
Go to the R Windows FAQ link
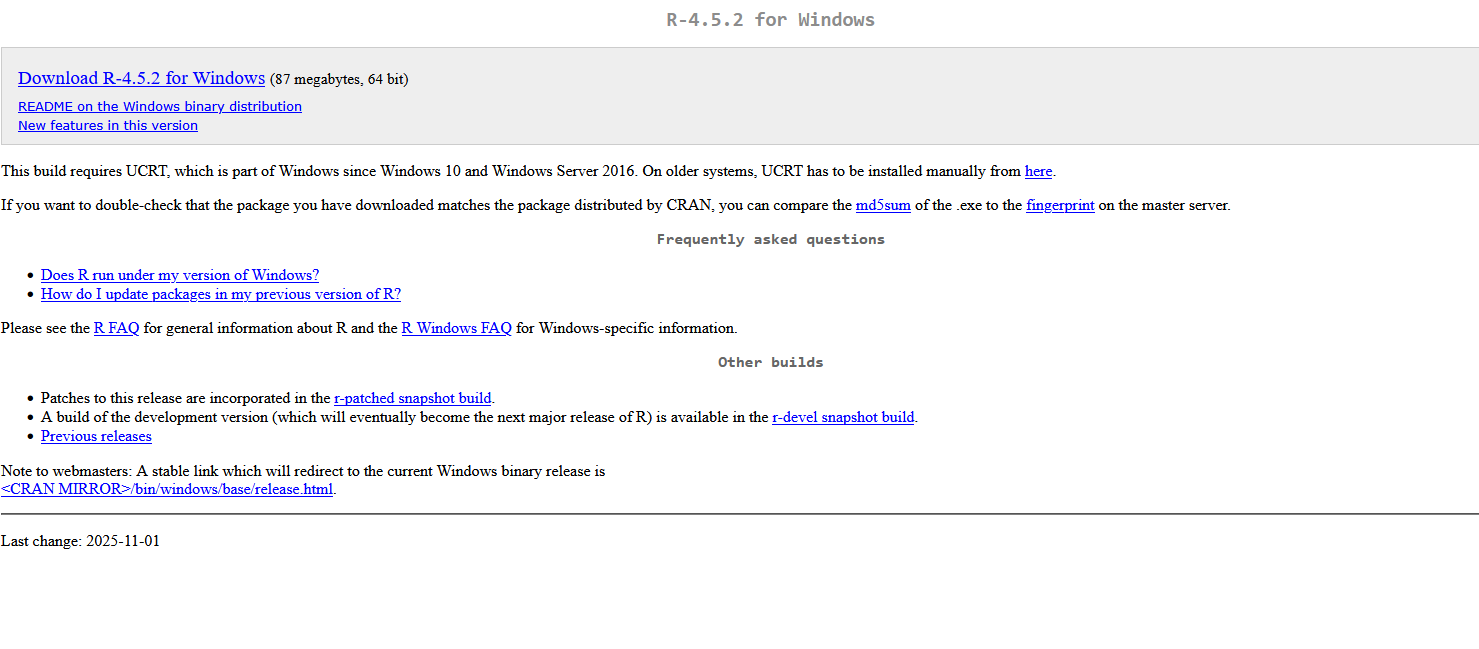[x=456, y=328]
